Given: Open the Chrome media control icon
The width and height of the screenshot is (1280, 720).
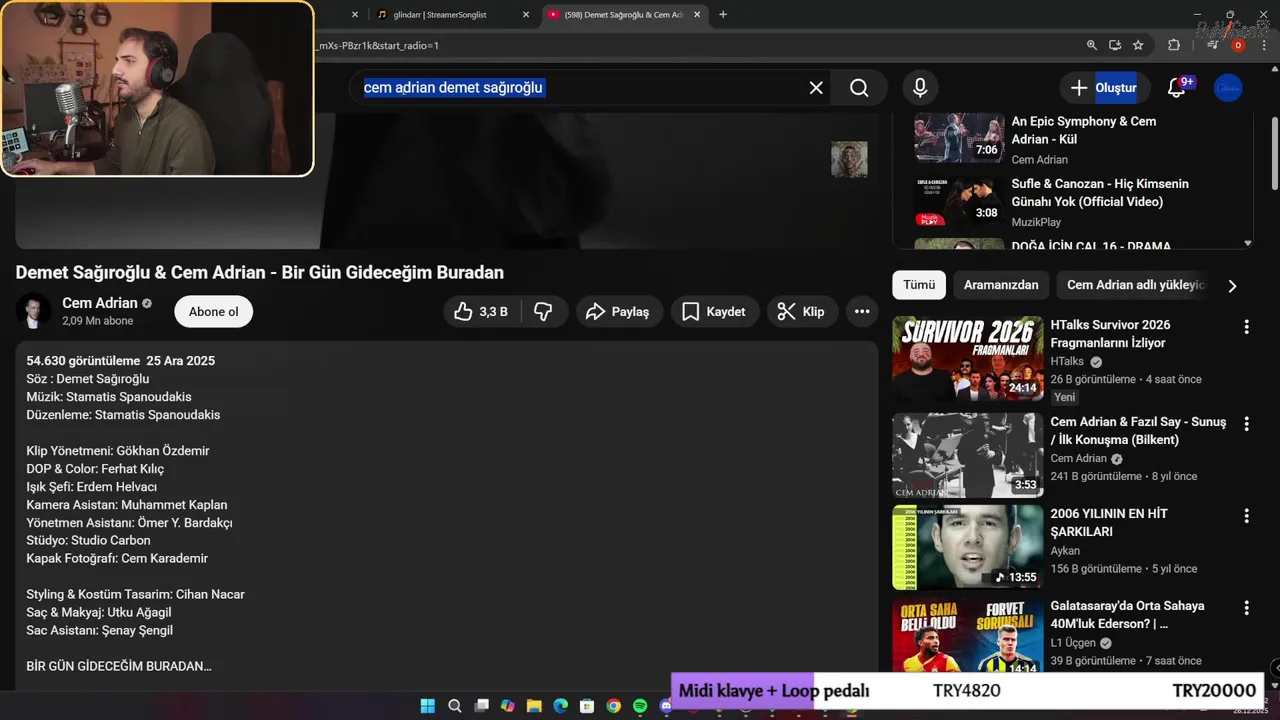Looking at the screenshot, I should click(1212, 45).
